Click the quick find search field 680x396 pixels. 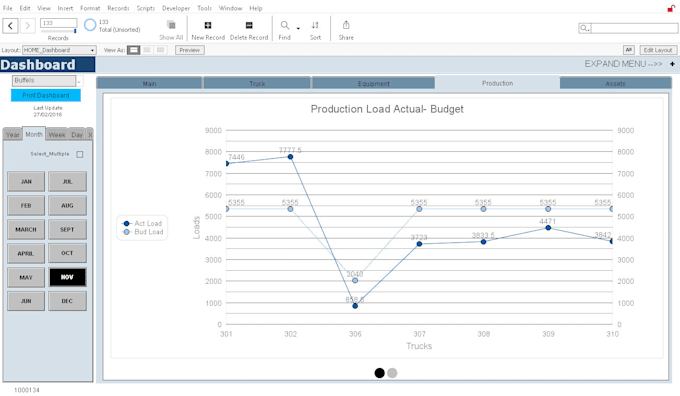pyautogui.click(x=634, y=28)
